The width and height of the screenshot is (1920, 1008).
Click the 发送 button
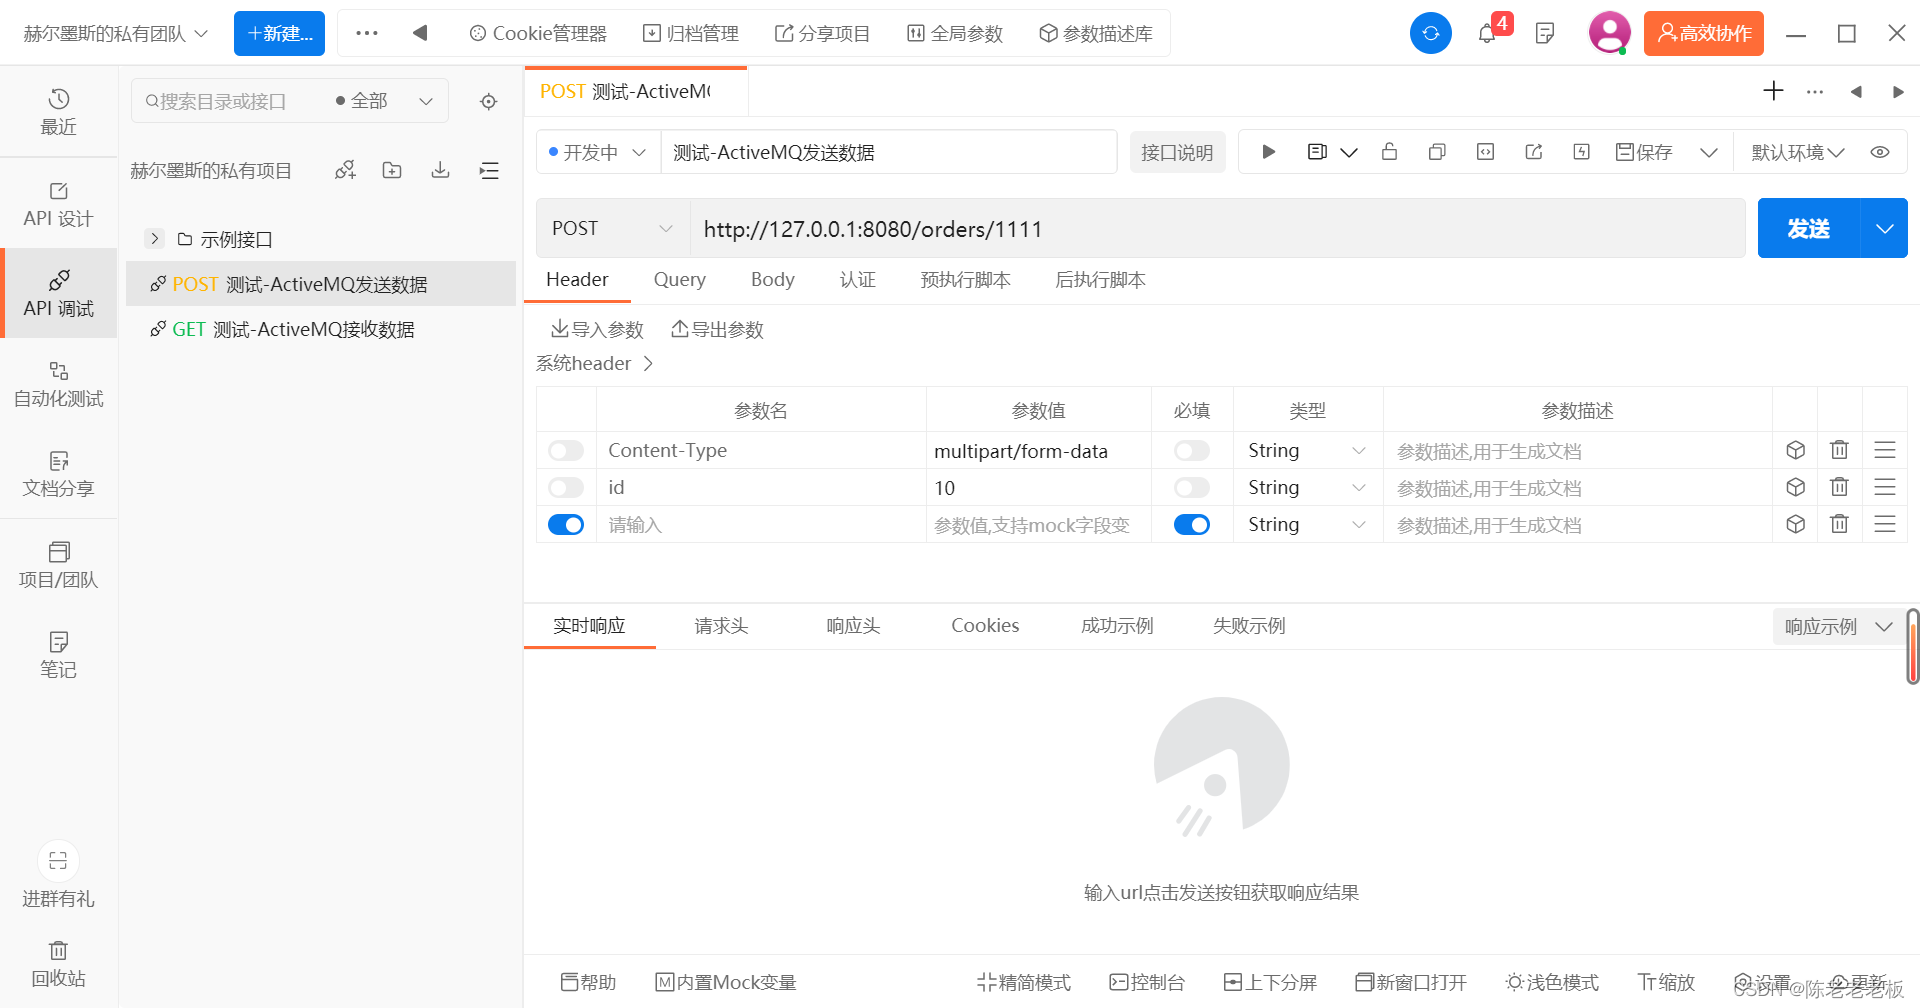(x=1808, y=228)
